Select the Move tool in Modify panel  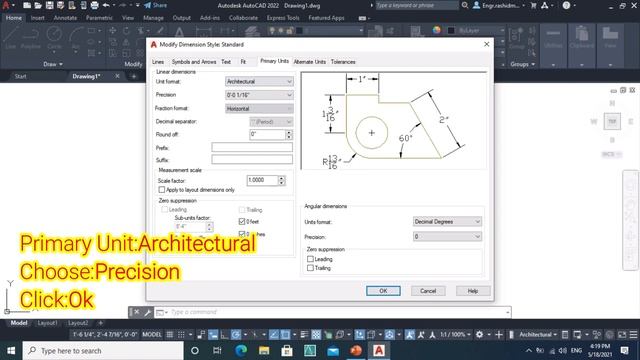point(113,31)
